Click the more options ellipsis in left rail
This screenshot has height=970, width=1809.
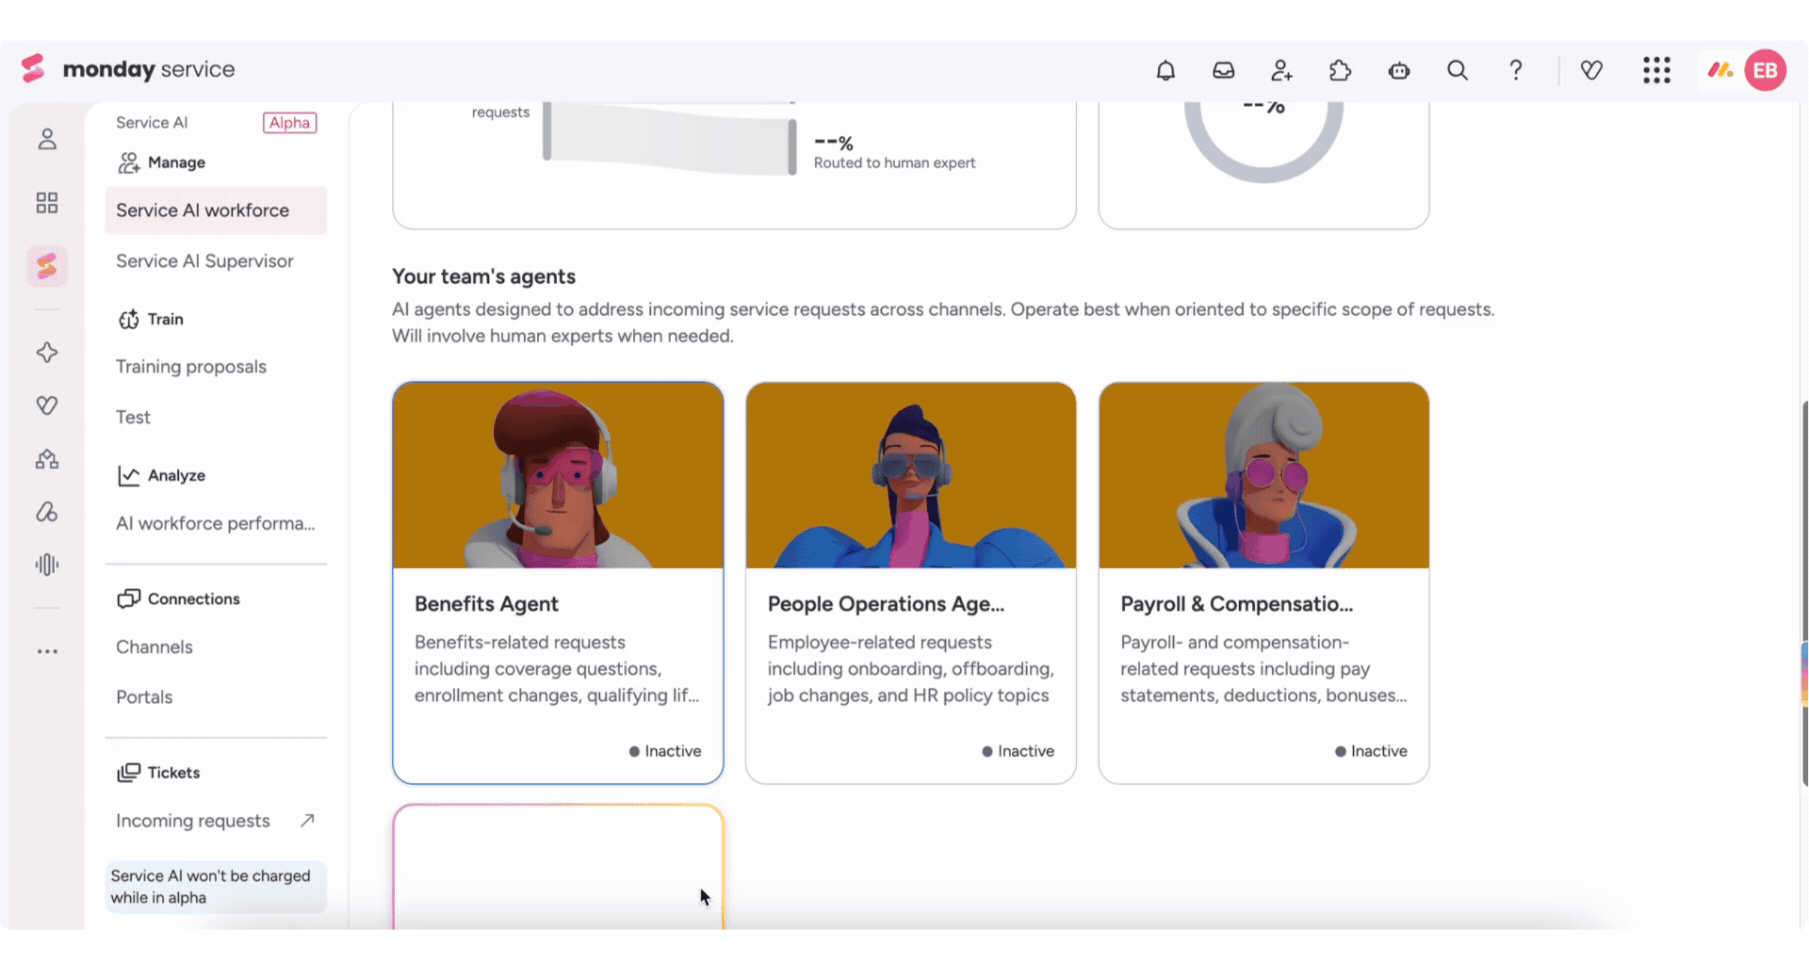coord(47,651)
